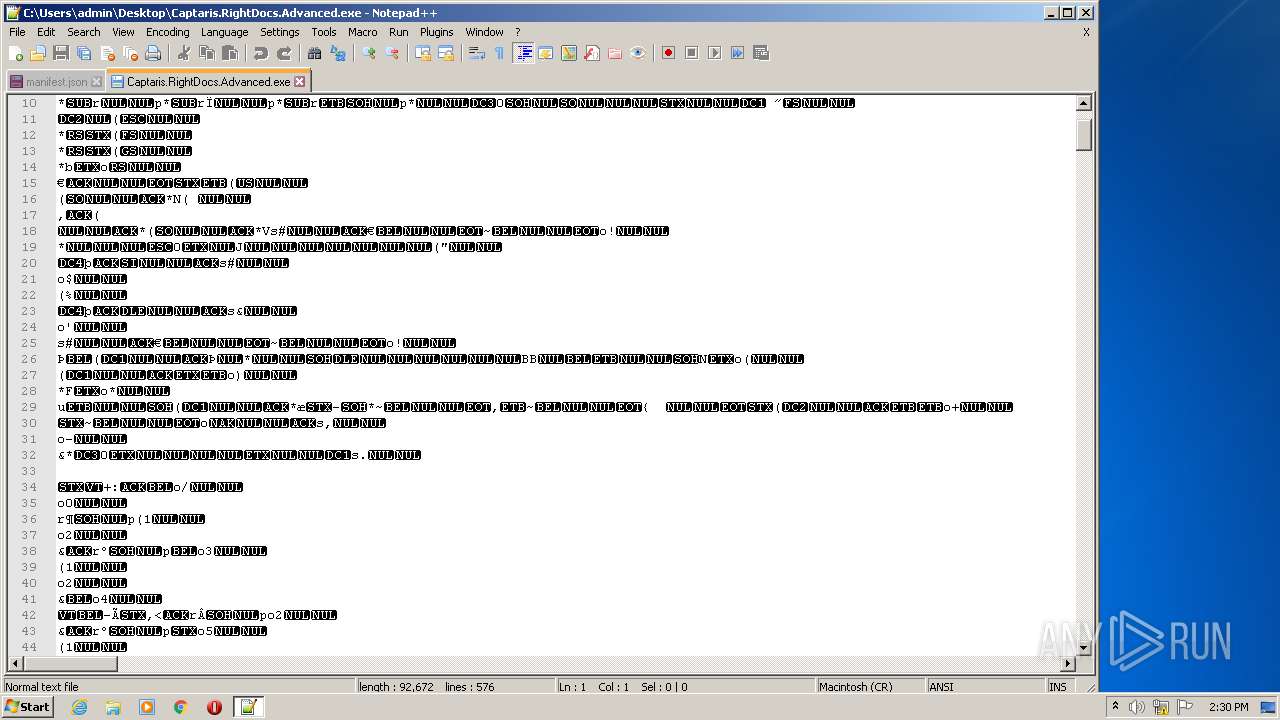Toggle word wrap in the toolbar

[477, 53]
